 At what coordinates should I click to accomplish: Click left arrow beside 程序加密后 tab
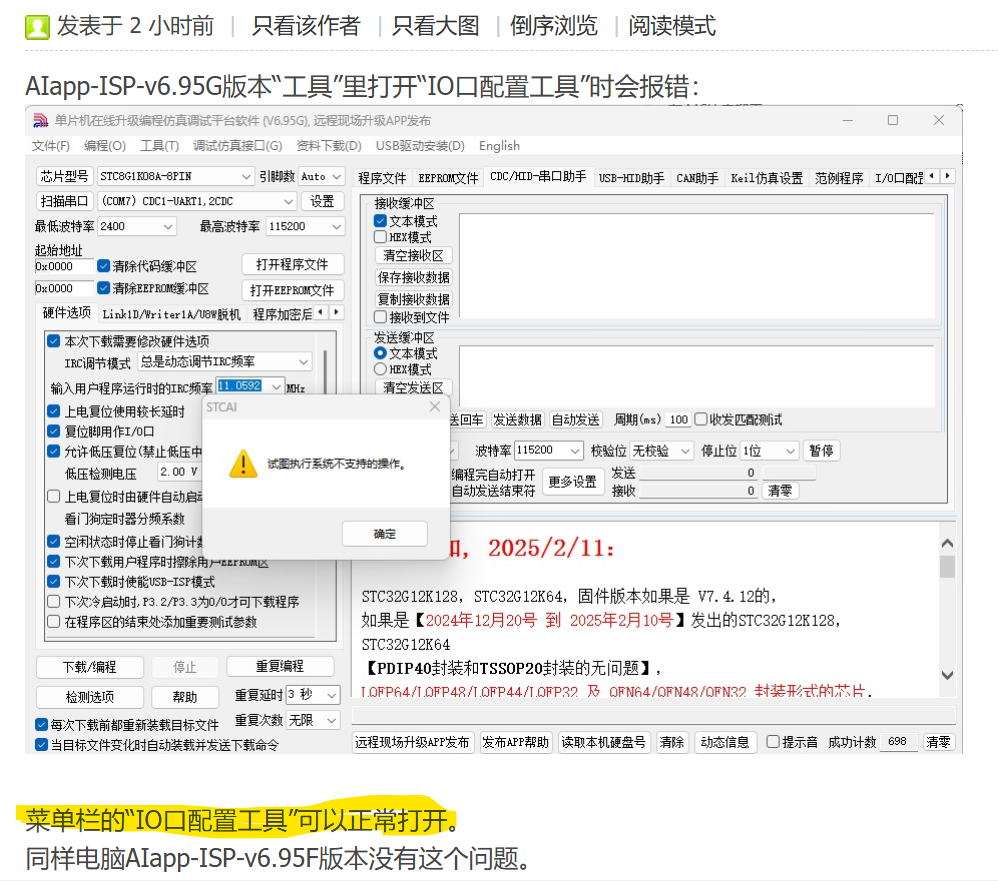pyautogui.click(x=321, y=312)
